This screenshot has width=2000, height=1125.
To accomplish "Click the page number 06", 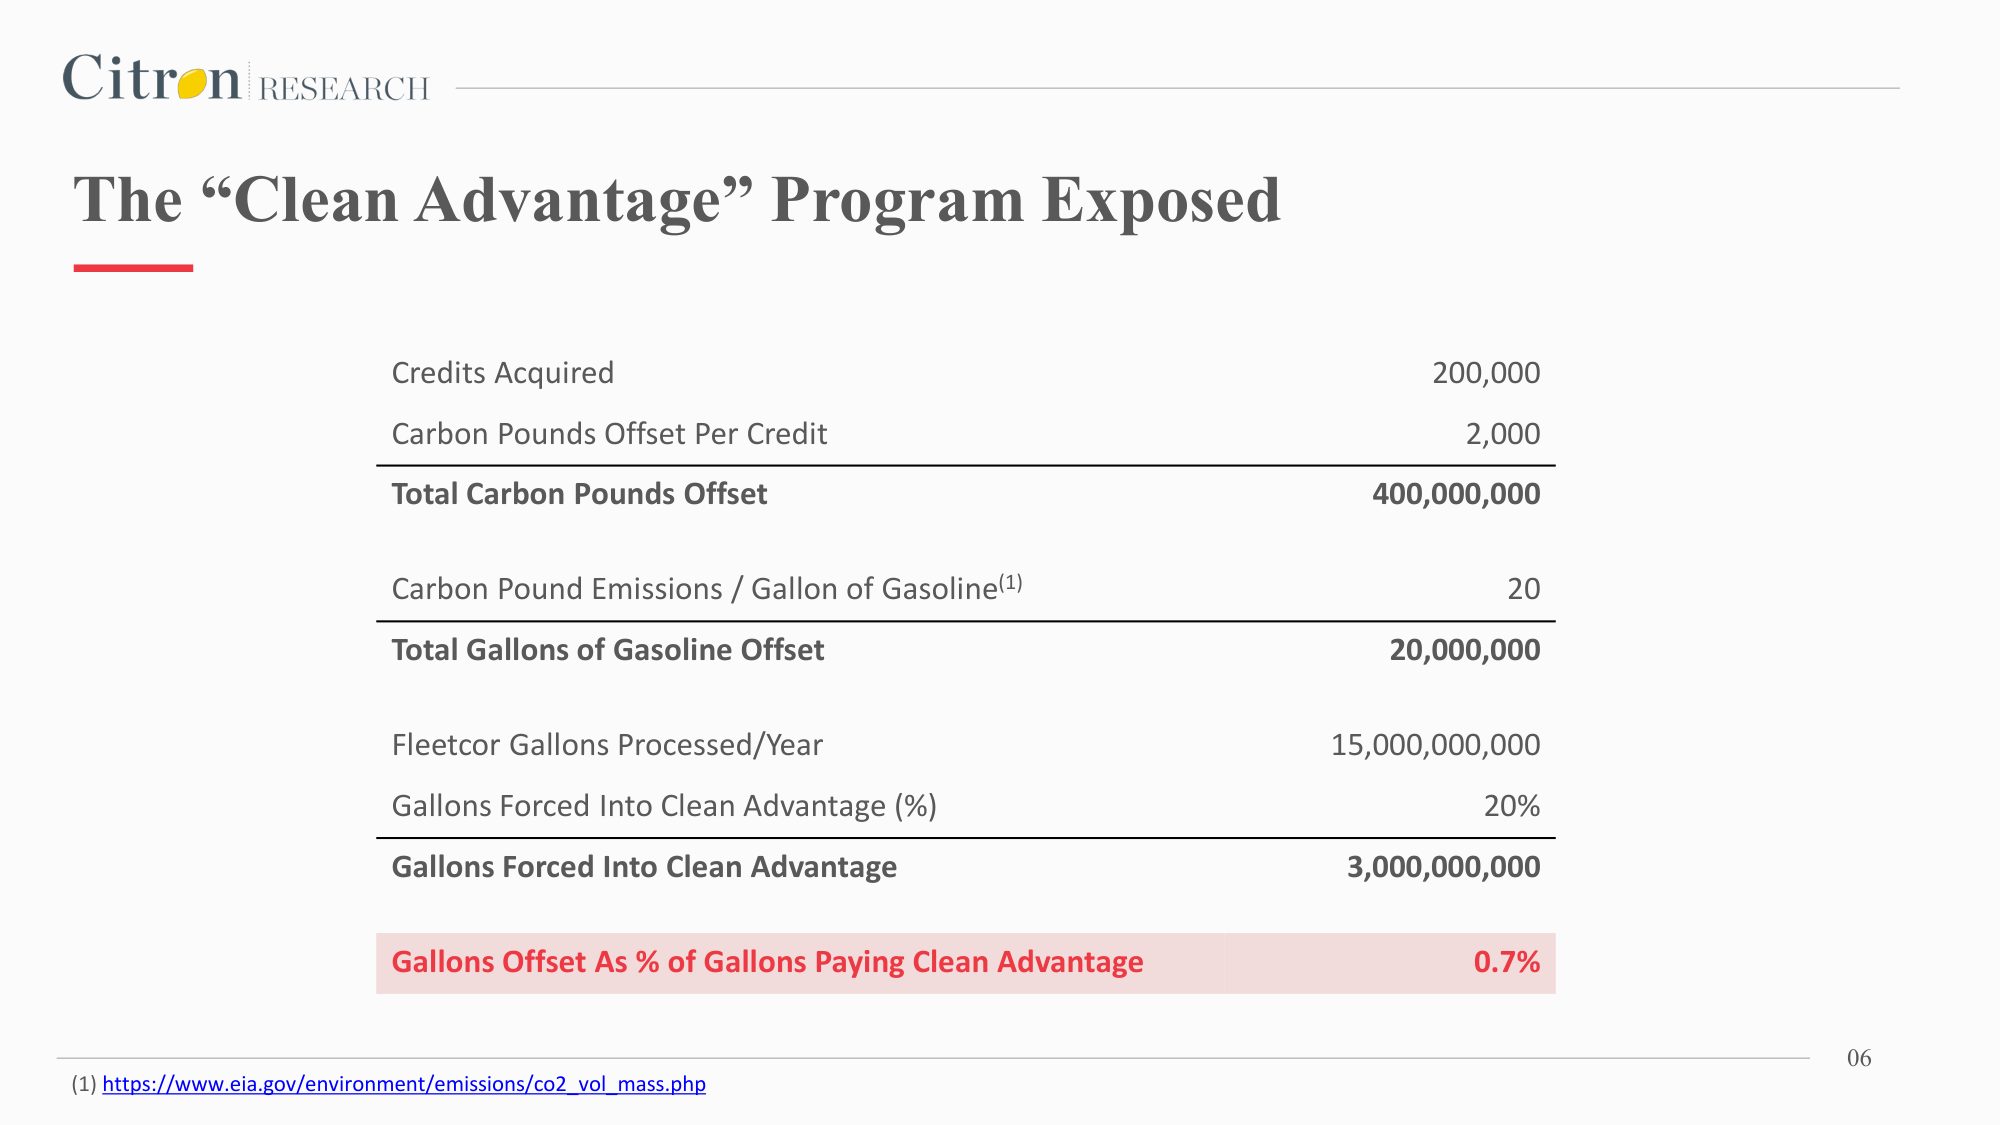I will tap(1859, 1058).
